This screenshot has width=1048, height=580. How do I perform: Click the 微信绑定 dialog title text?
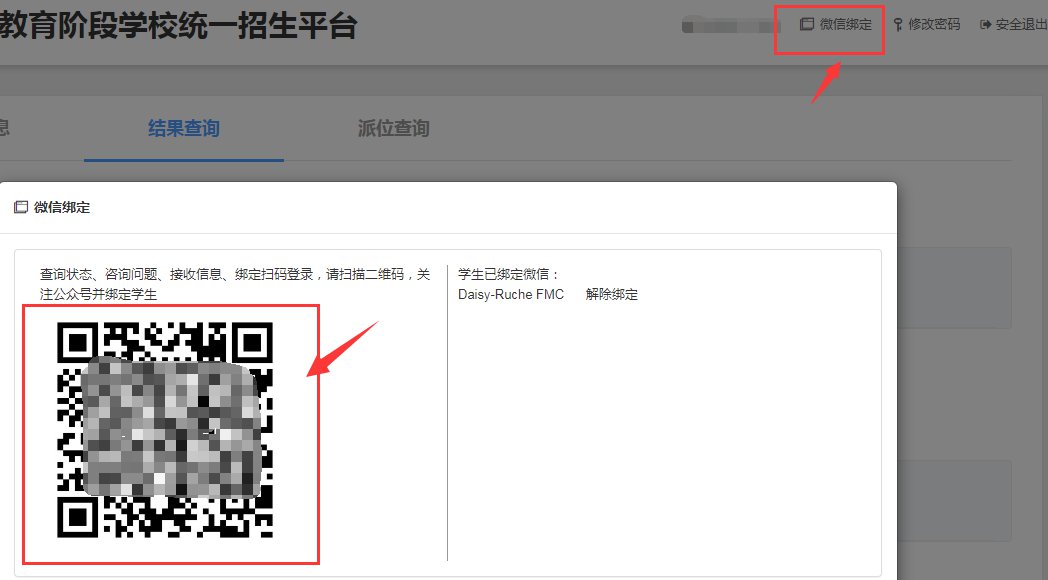62,207
